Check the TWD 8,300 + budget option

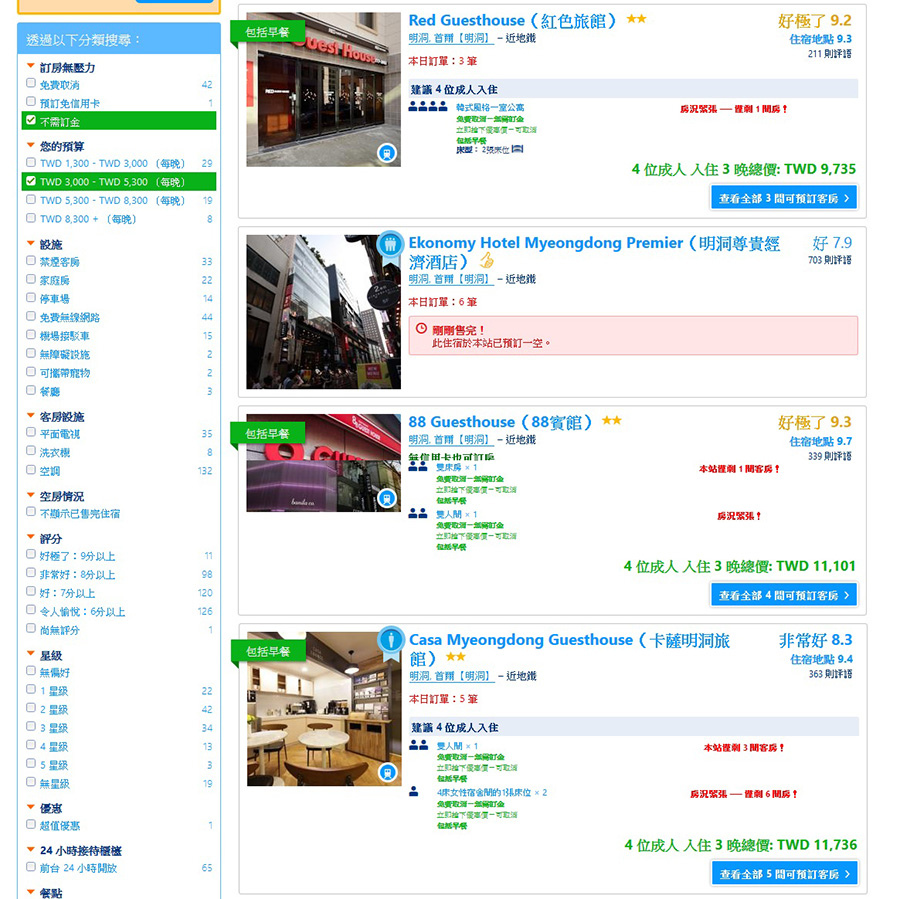pyautogui.click(x=31, y=218)
